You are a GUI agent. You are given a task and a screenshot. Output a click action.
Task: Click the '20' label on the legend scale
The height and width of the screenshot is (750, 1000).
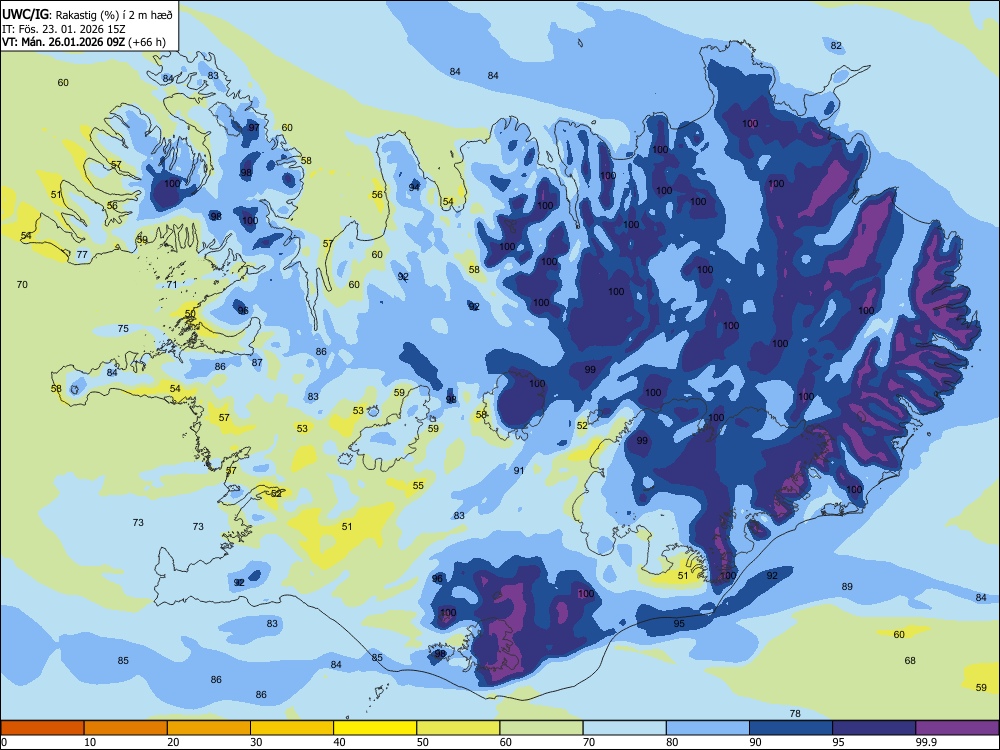pyautogui.click(x=173, y=742)
